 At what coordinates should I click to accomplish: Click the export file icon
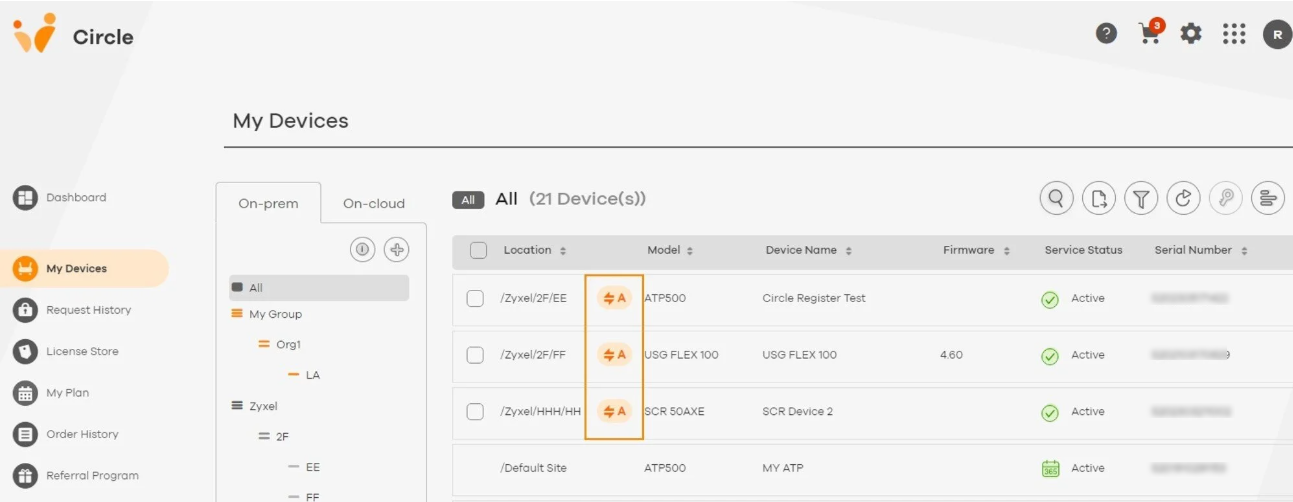[1099, 198]
